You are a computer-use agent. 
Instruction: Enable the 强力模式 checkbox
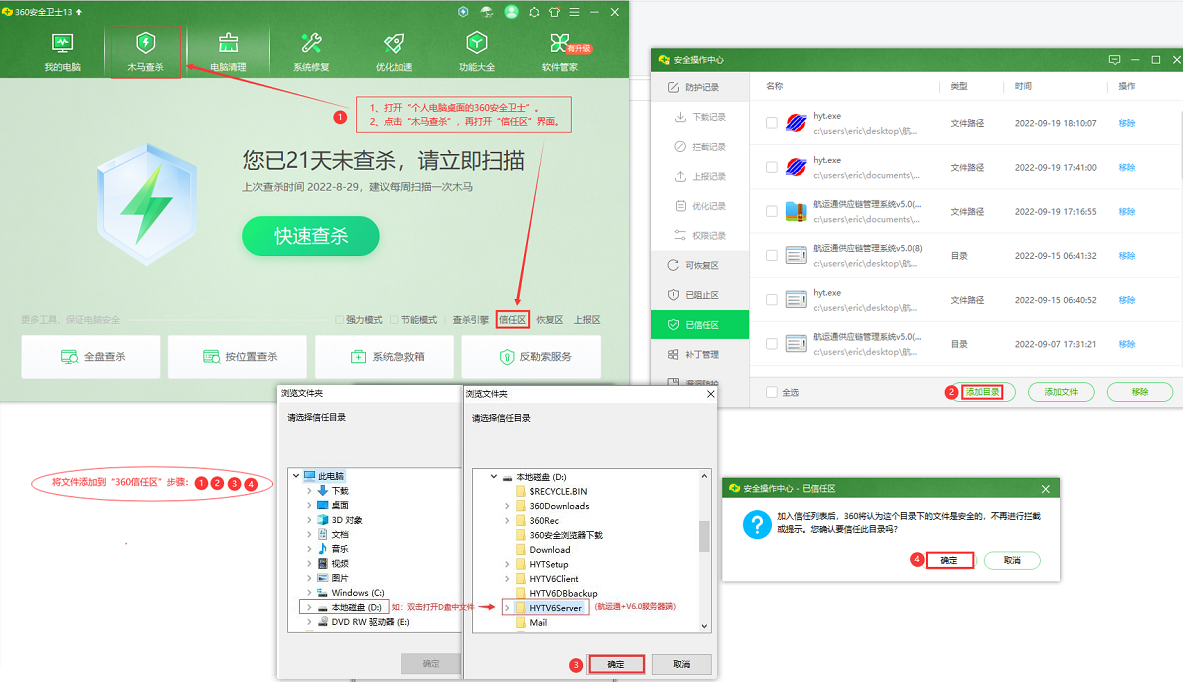pyautogui.click(x=340, y=320)
